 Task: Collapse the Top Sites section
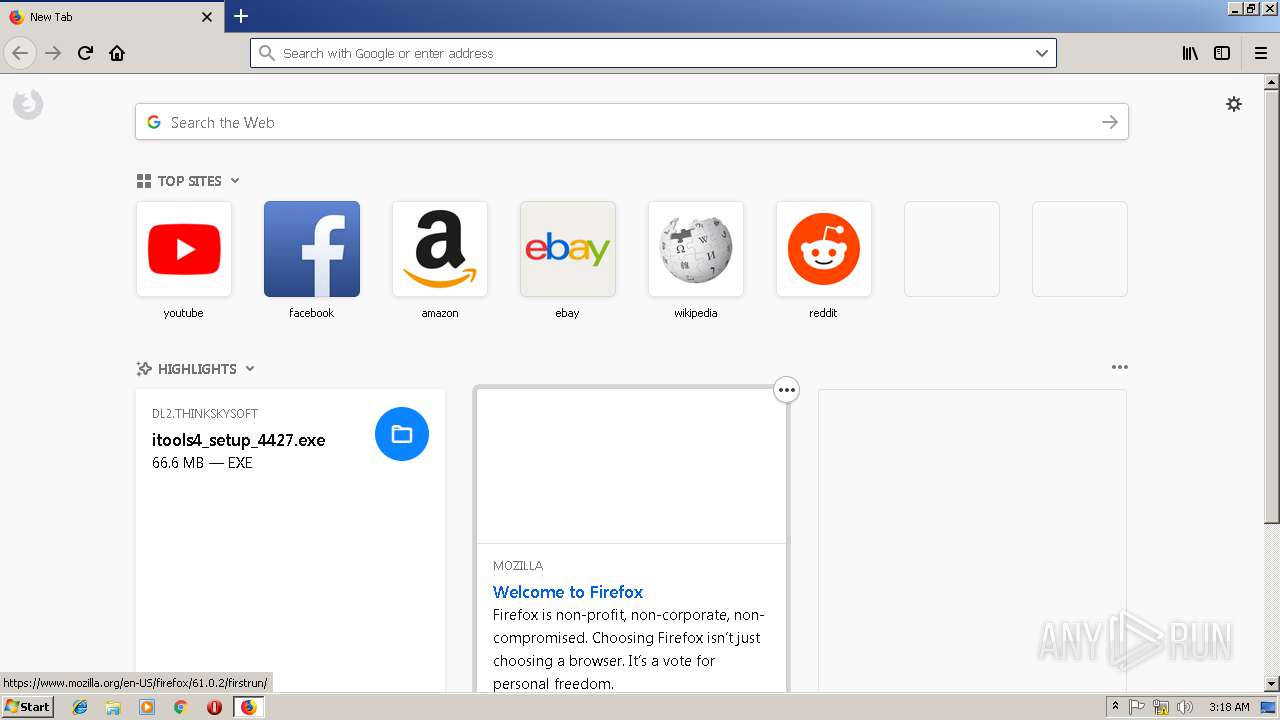[235, 181]
